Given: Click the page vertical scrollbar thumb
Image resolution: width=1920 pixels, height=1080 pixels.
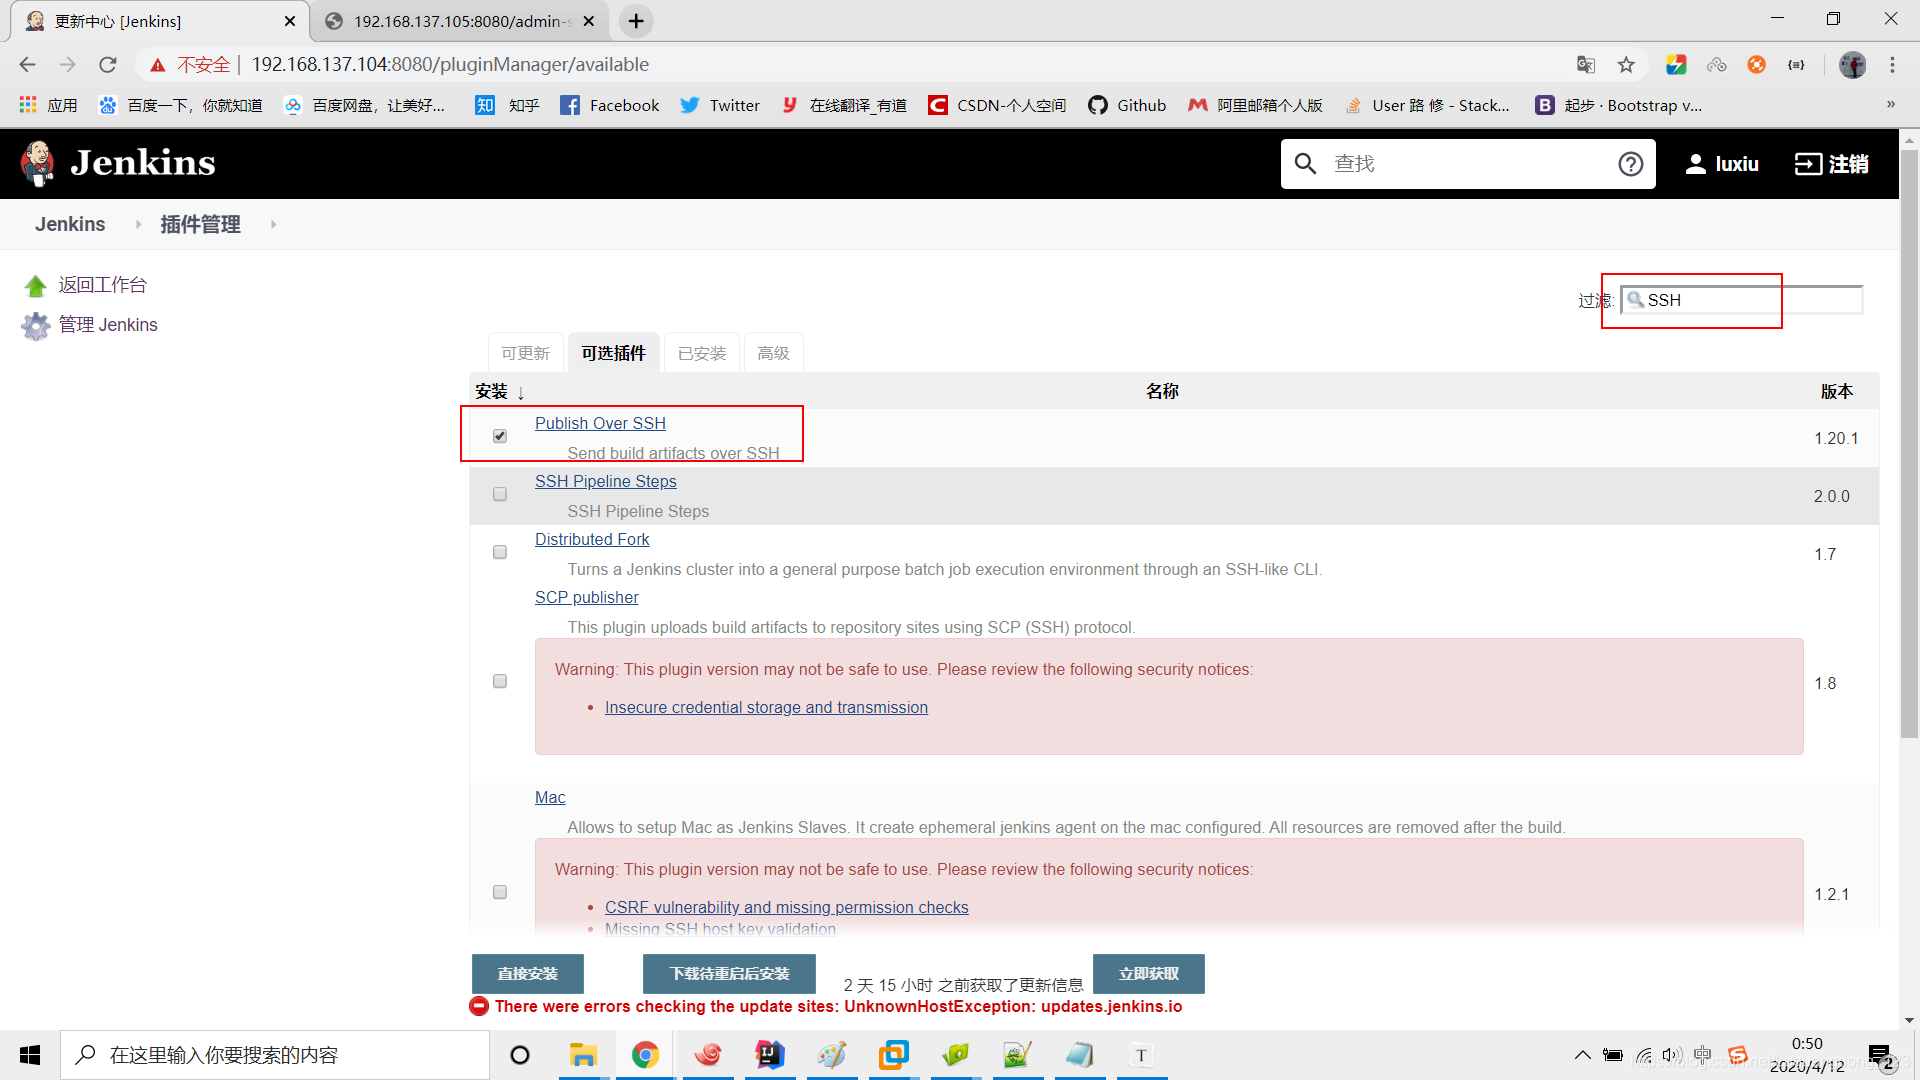Looking at the screenshot, I should [x=1909, y=443].
